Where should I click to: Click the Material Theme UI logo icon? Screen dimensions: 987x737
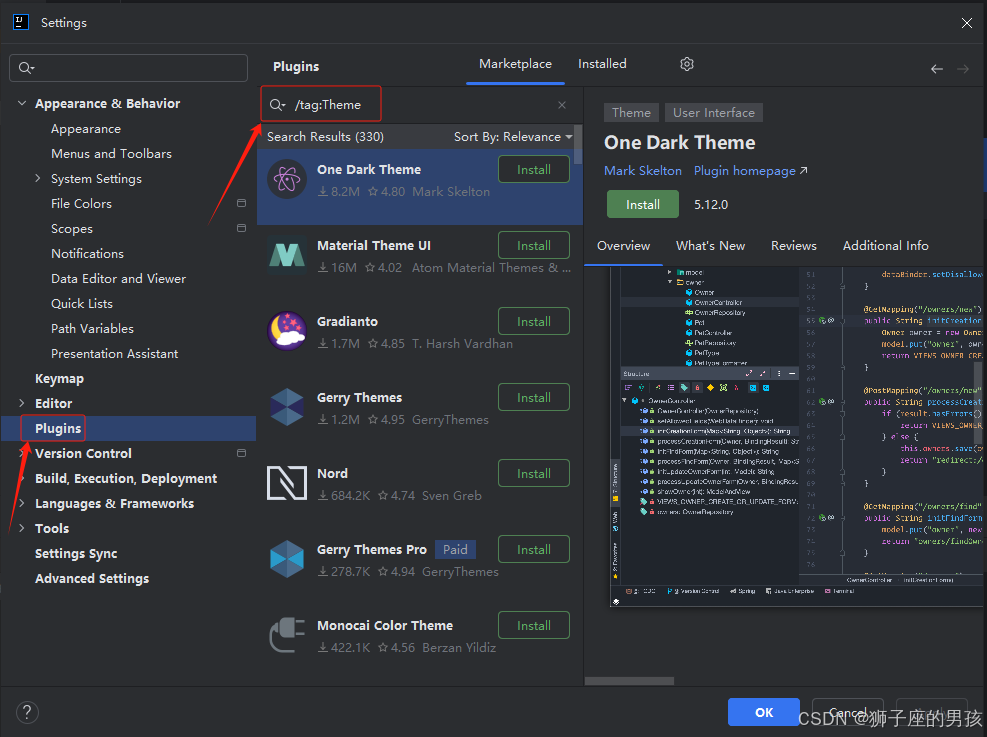click(x=287, y=255)
